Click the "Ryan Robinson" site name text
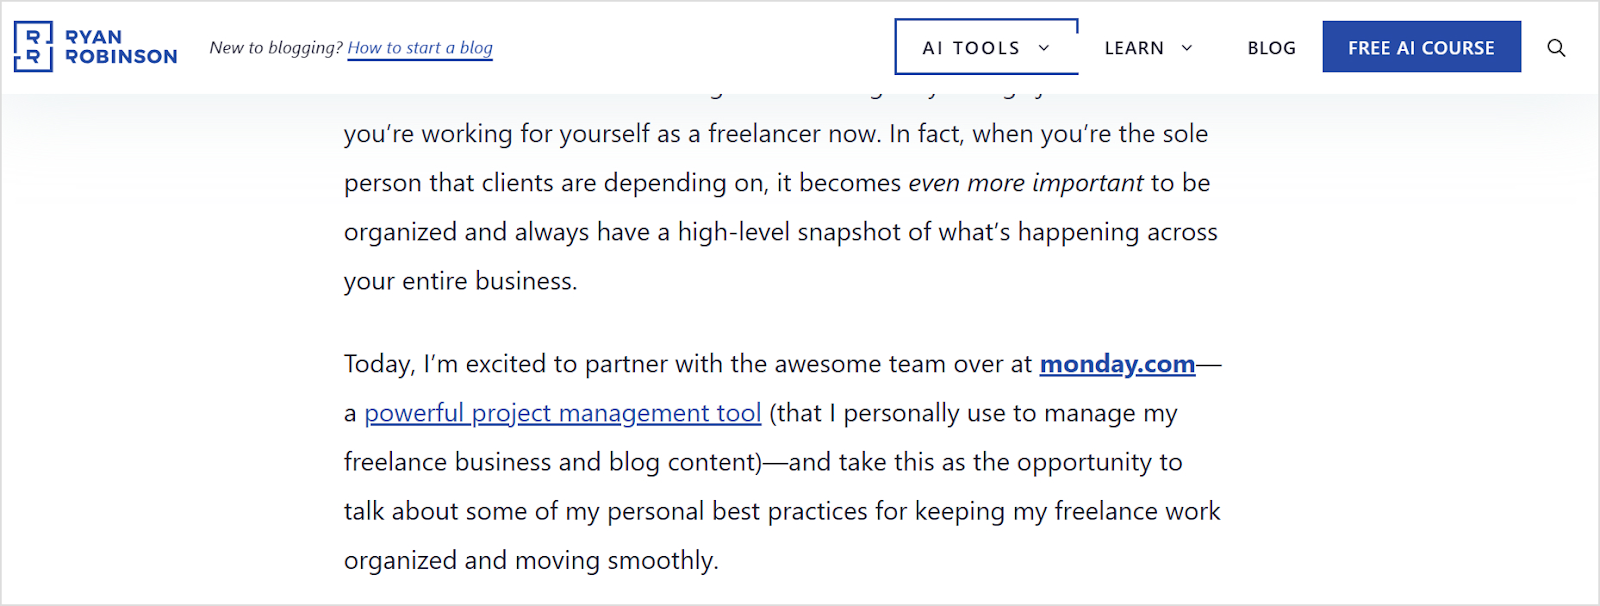Viewport: 1600px width, 606px height. (121, 47)
